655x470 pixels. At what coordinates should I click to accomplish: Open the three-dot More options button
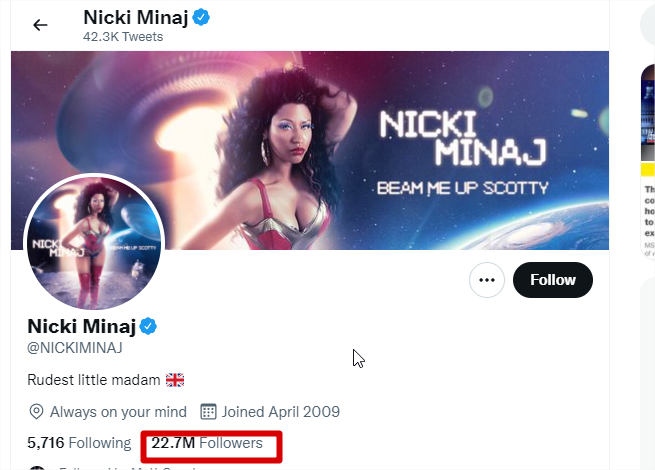point(487,280)
